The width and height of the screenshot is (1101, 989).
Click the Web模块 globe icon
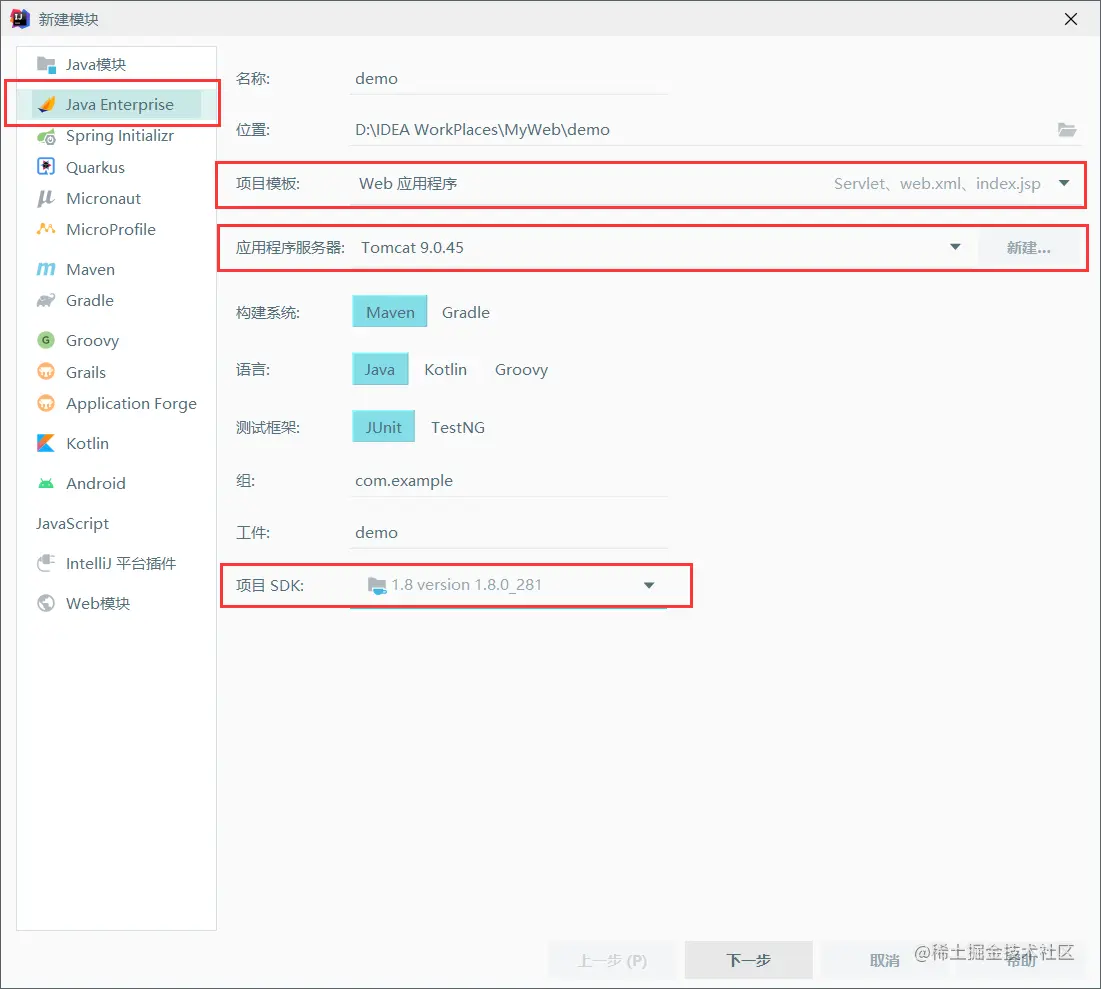coord(46,603)
